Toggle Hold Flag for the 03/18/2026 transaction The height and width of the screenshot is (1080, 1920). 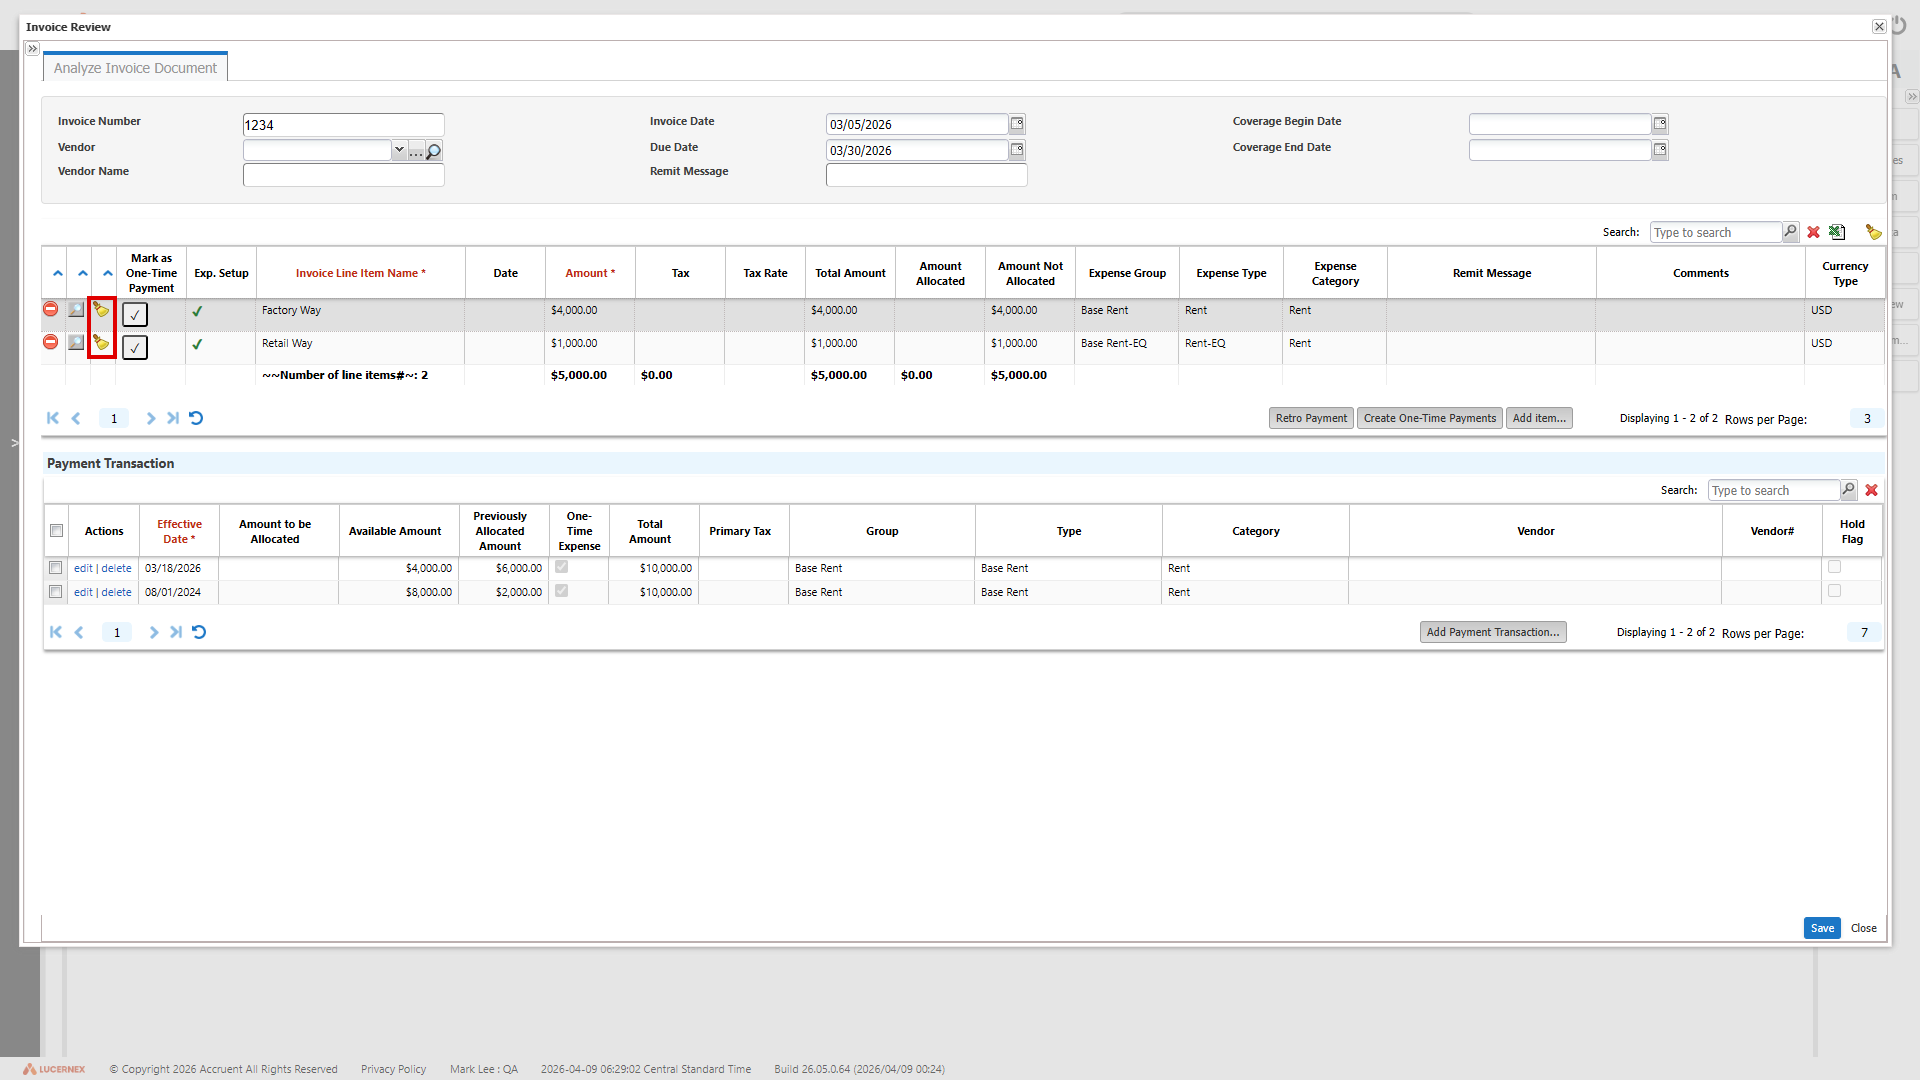1834,567
